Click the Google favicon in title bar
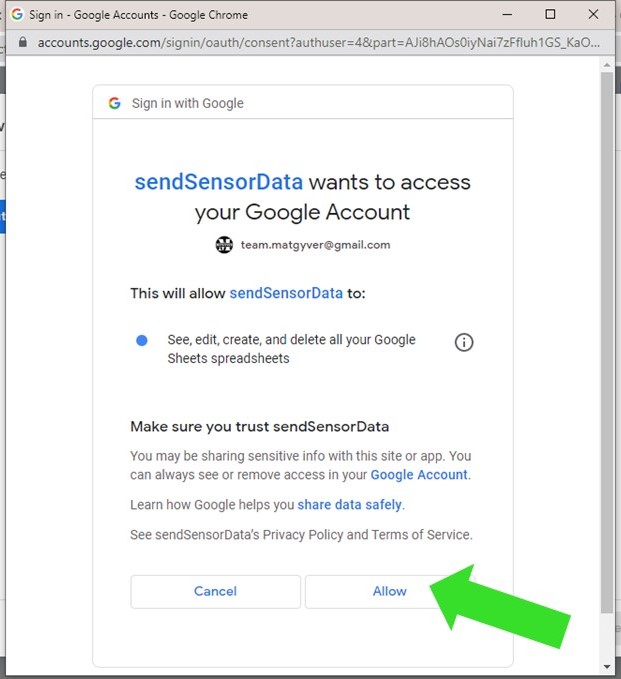This screenshot has height=679, width=621. [17, 15]
